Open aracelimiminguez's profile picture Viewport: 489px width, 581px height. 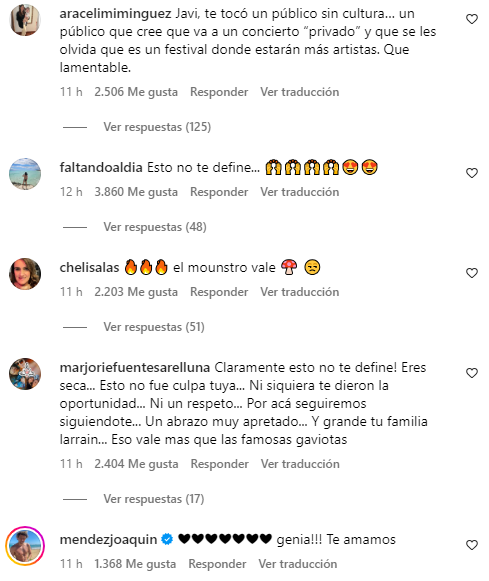[25, 20]
